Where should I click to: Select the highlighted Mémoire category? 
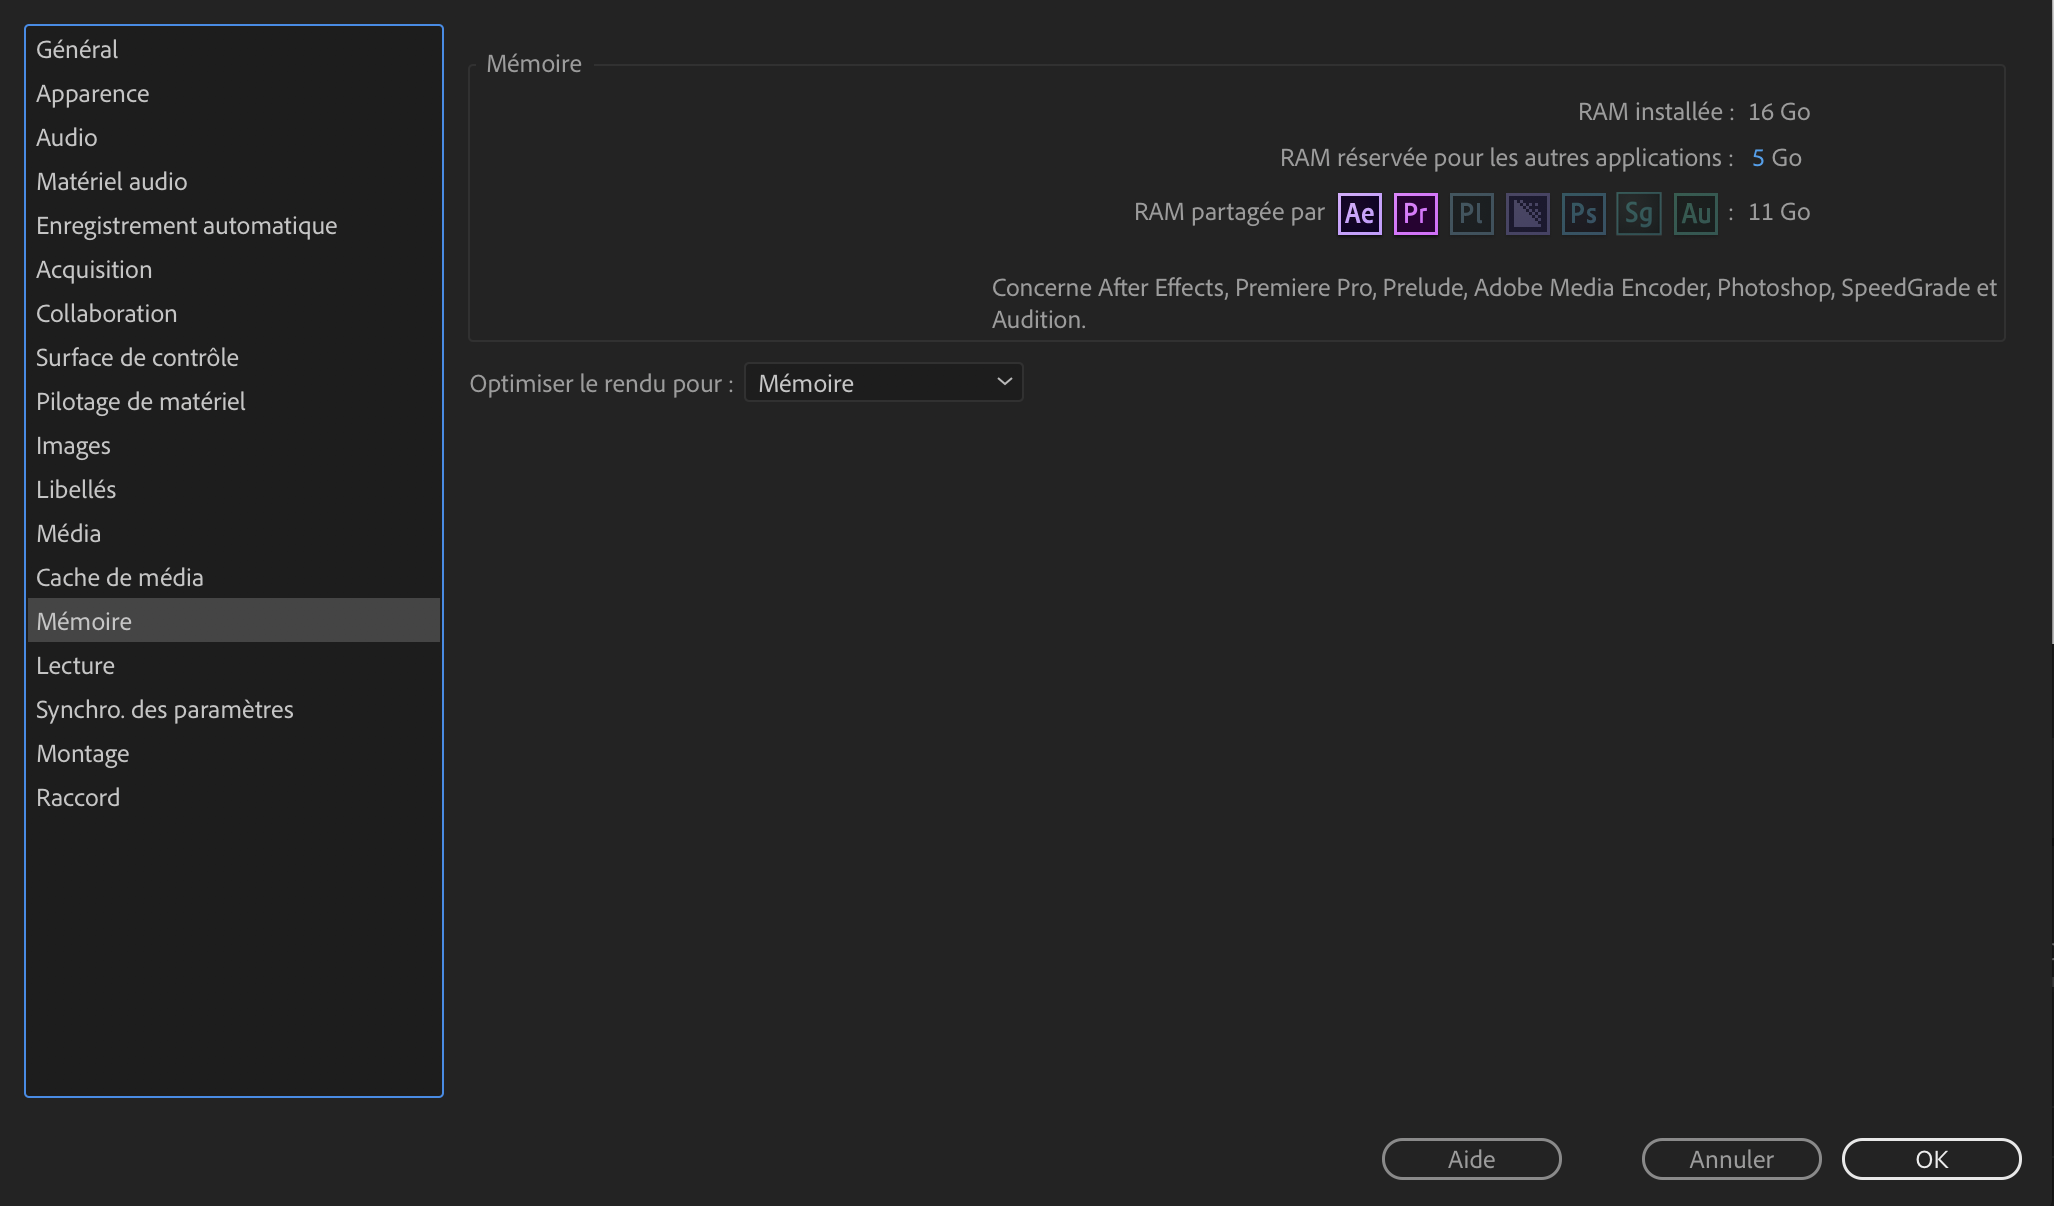(x=233, y=621)
